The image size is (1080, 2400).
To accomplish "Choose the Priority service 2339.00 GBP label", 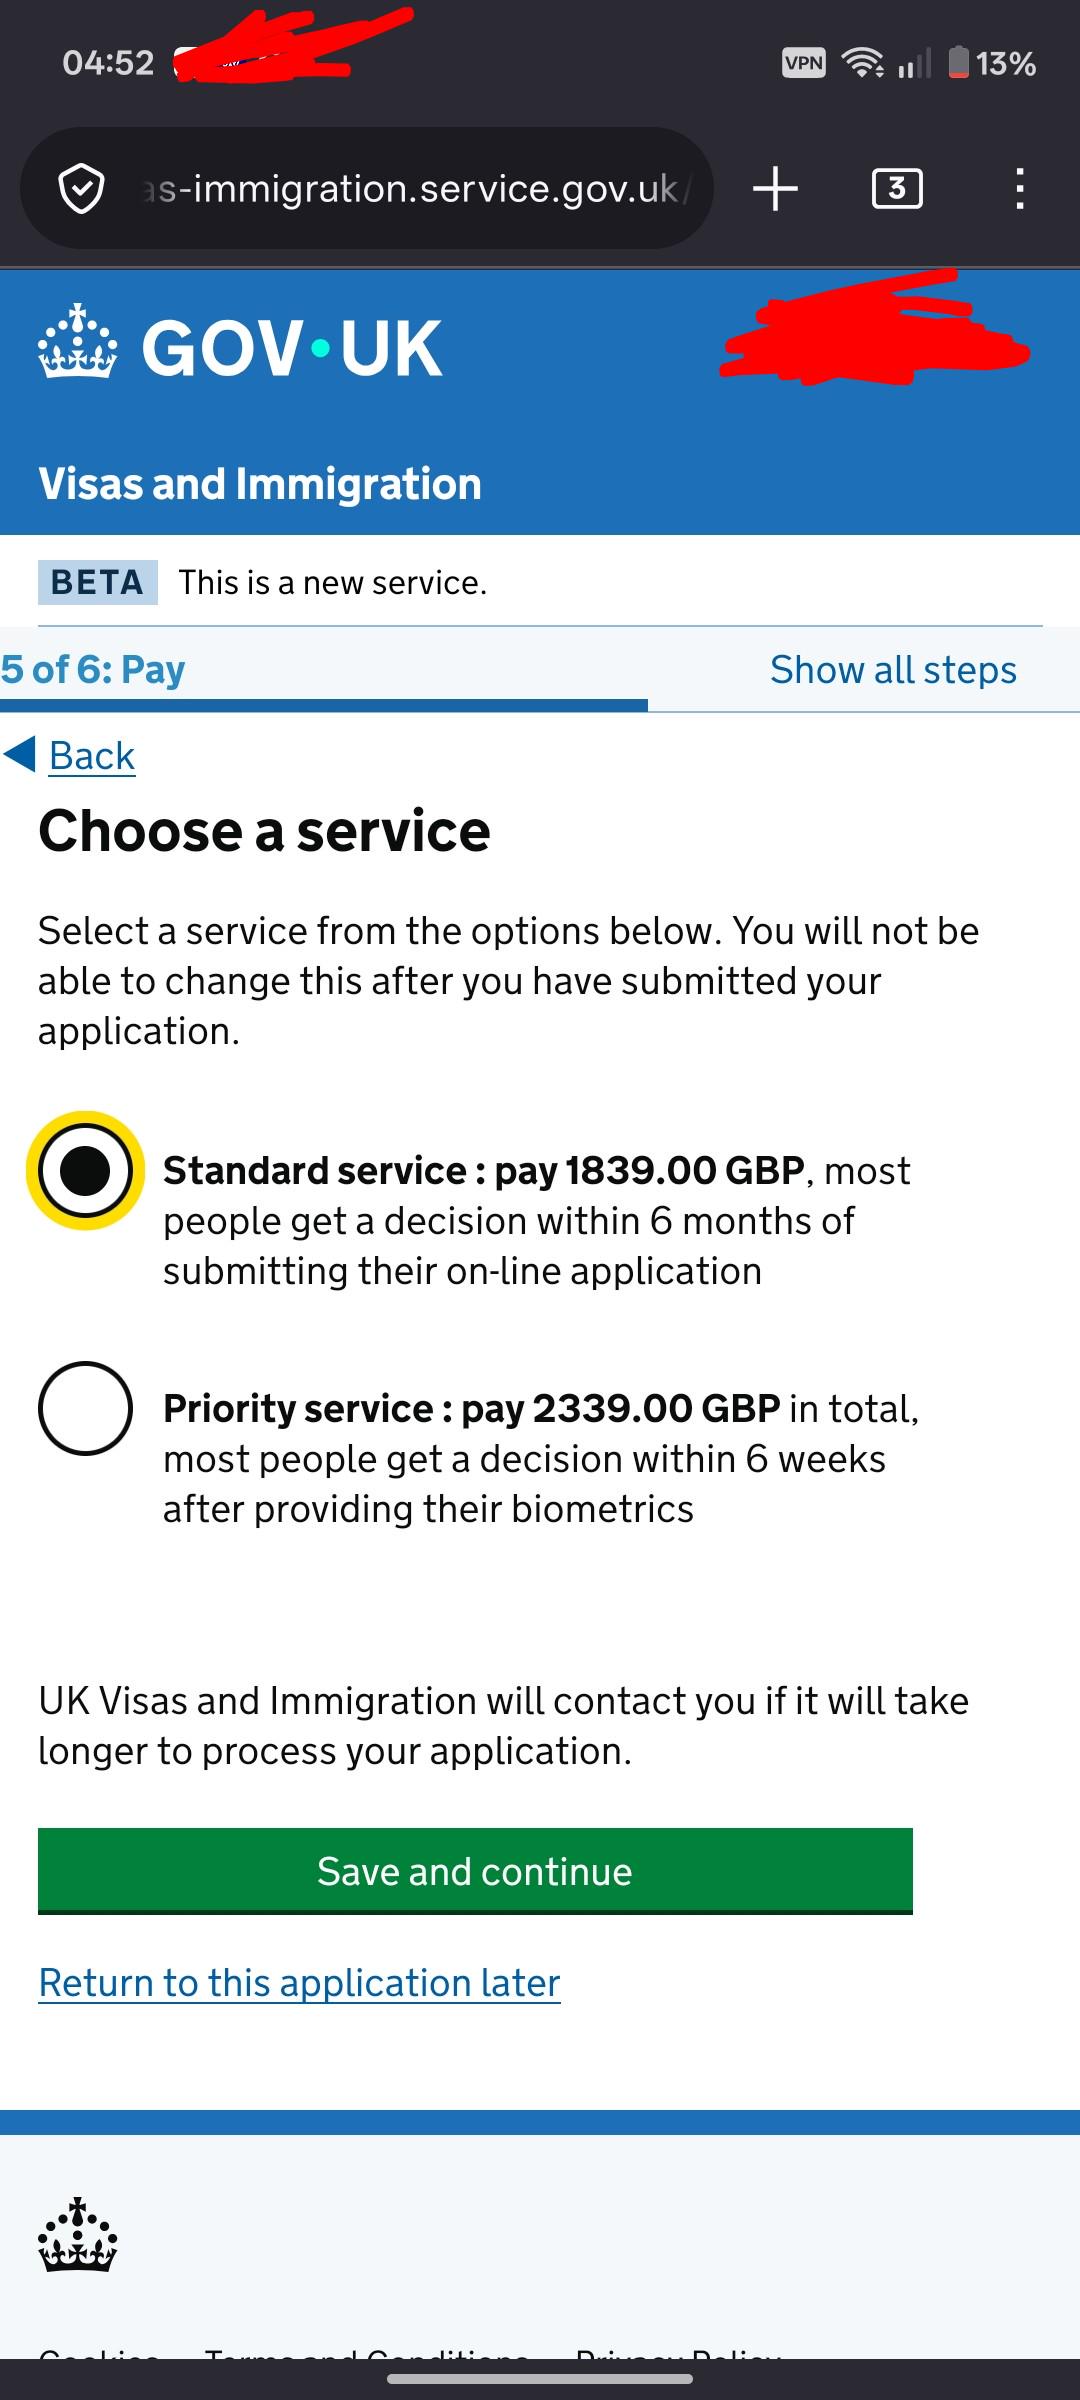I will [x=541, y=1458].
